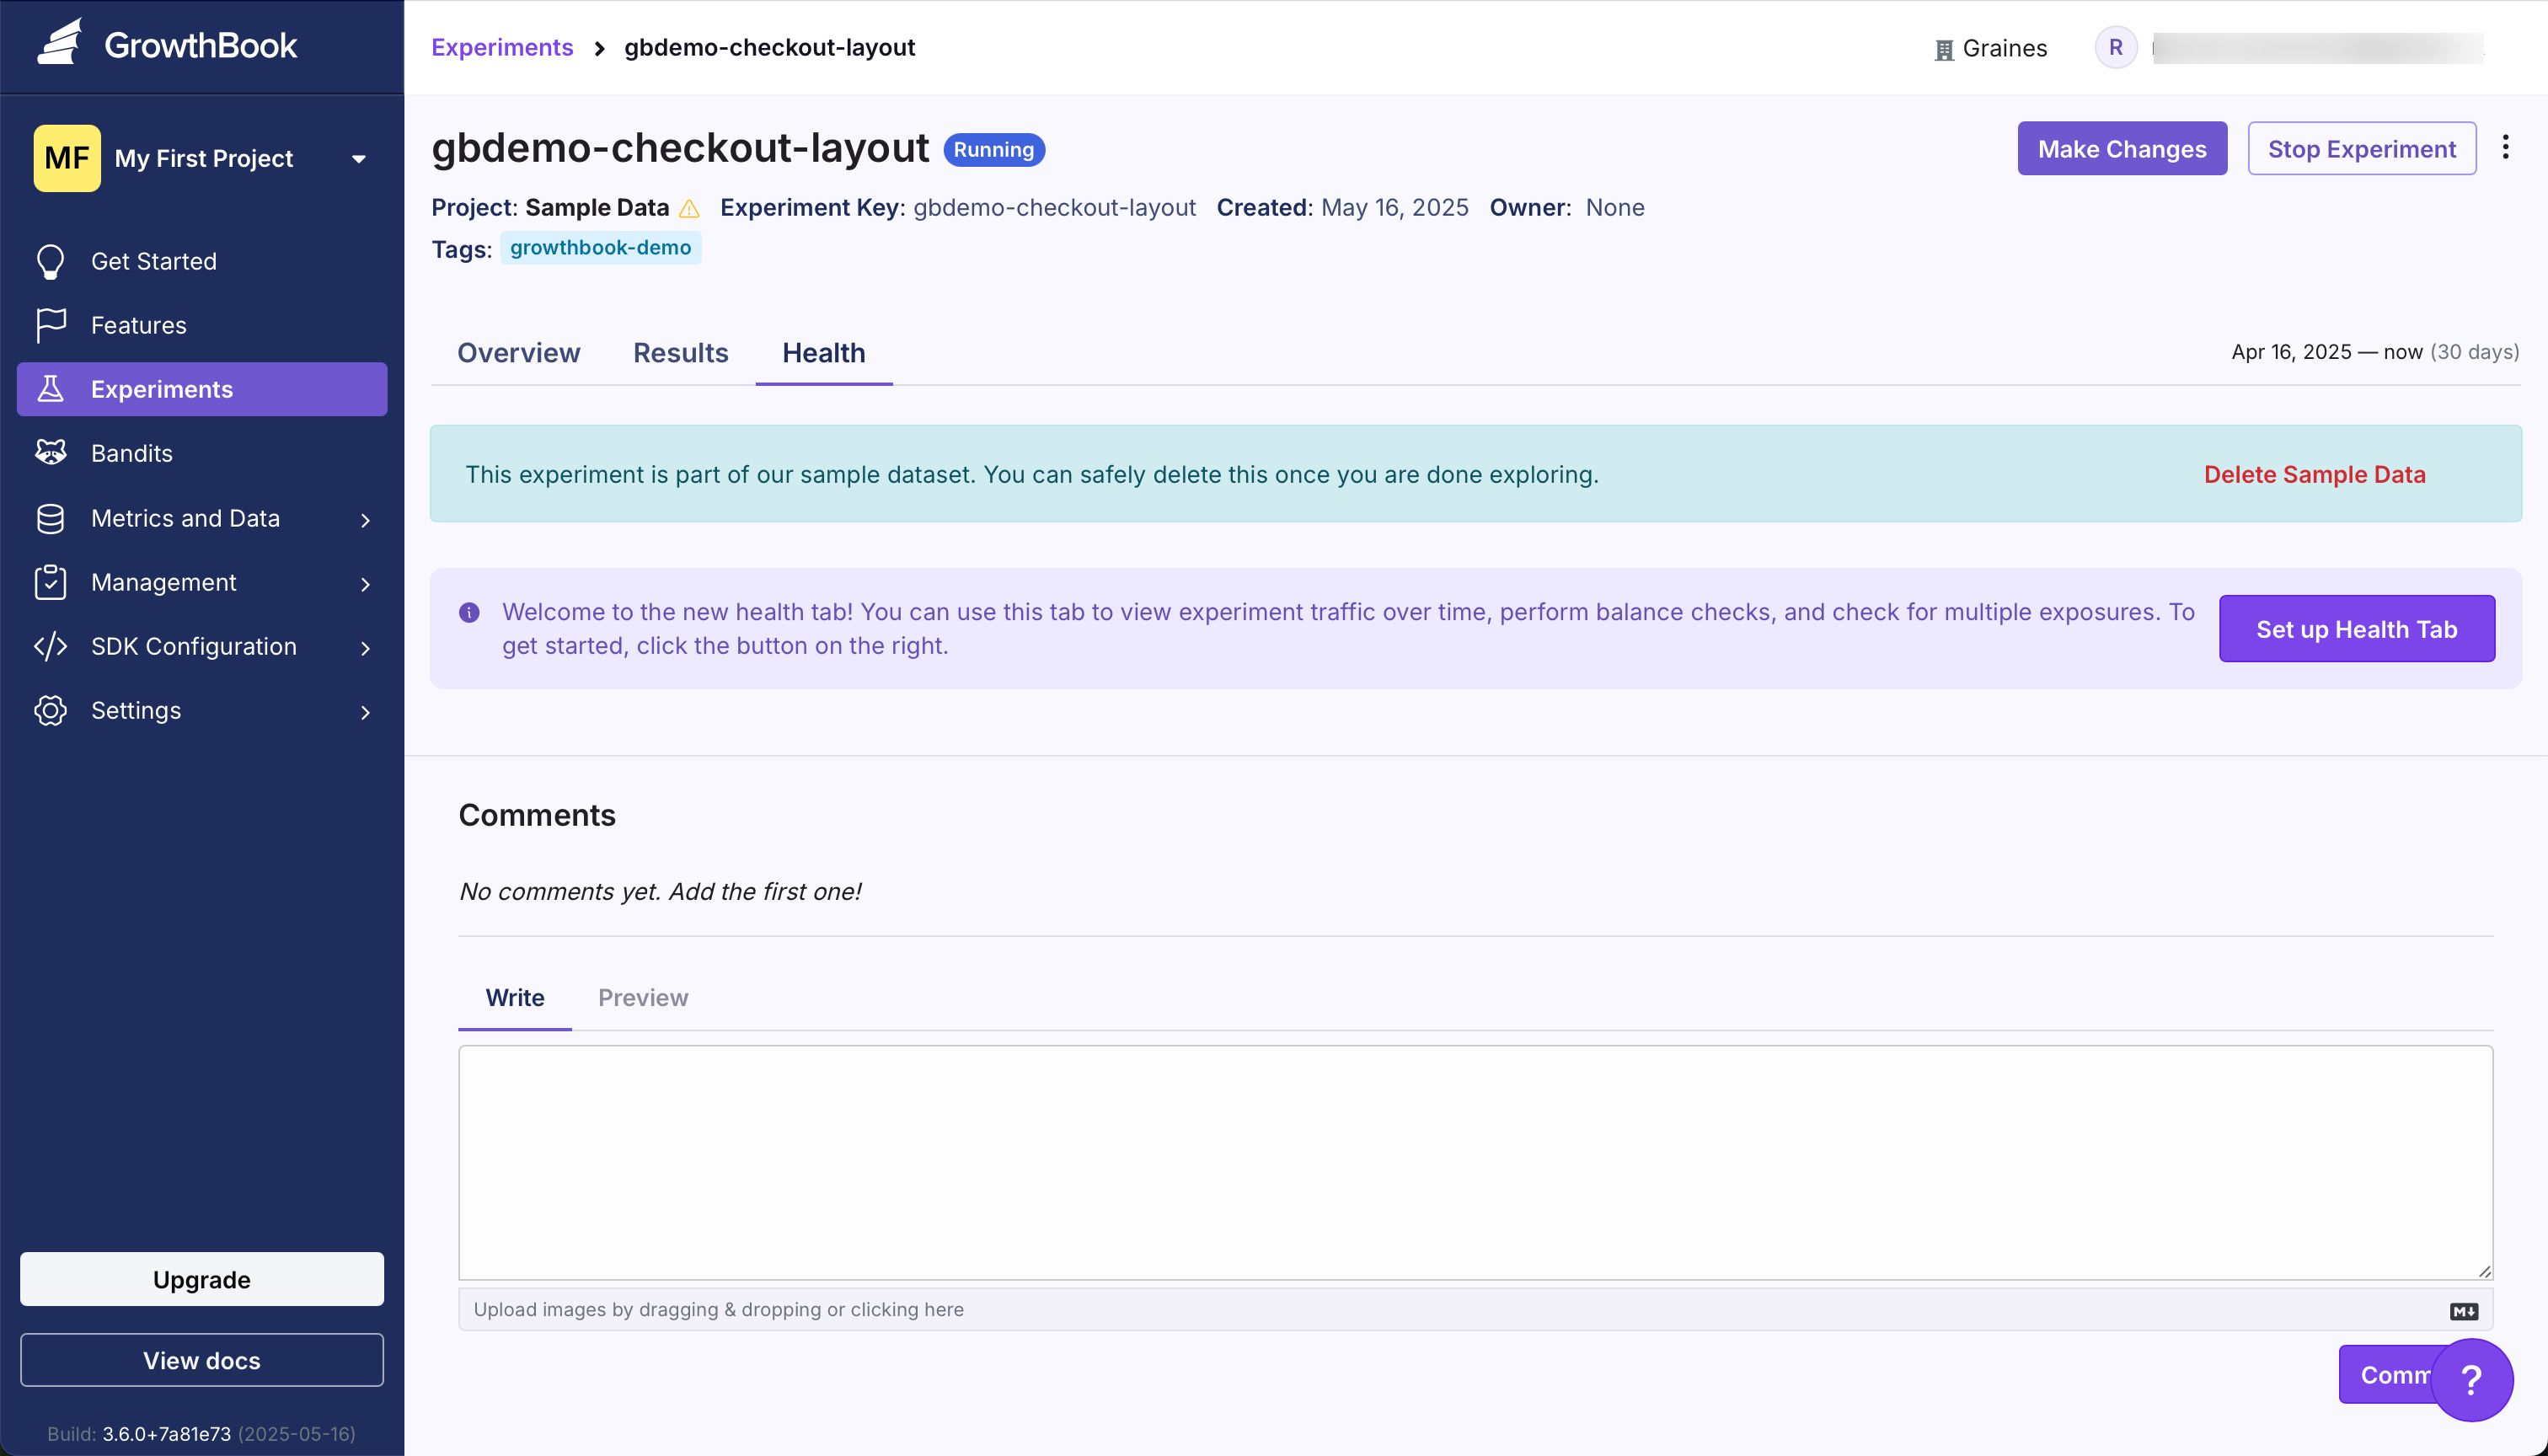Click the Settings gear icon
The width and height of the screenshot is (2548, 1456).
pos(50,710)
